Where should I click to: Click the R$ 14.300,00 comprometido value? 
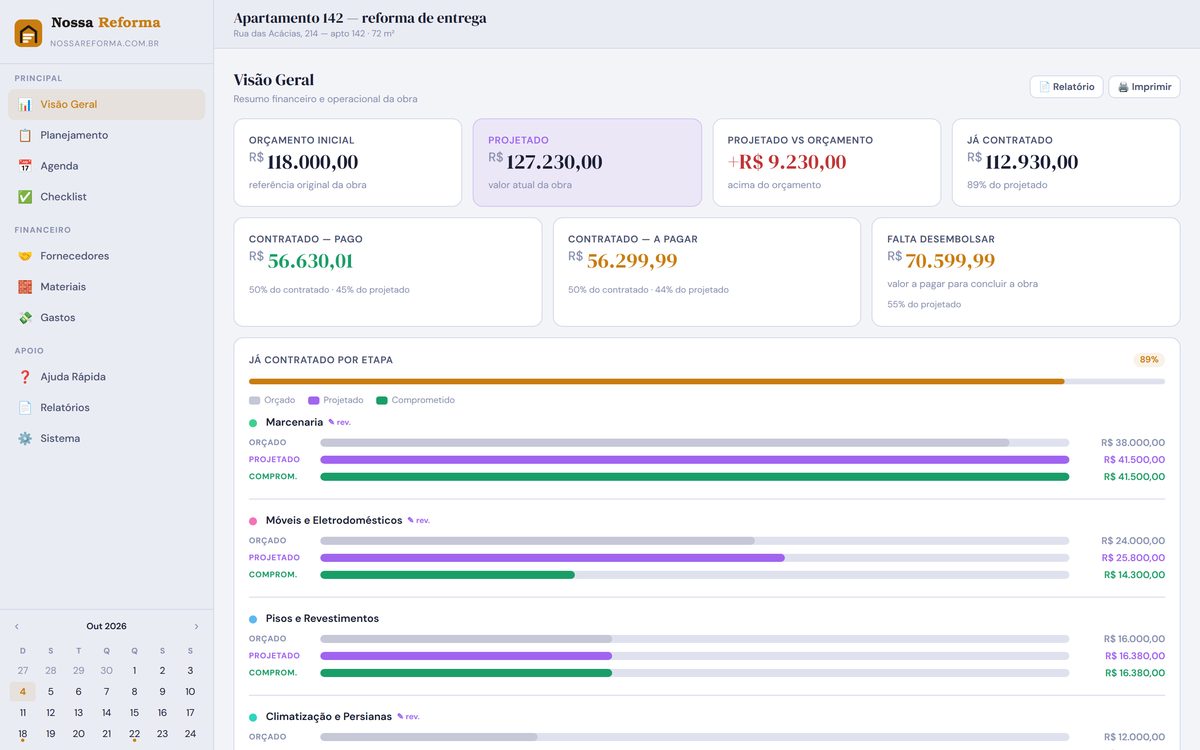click(x=1134, y=575)
